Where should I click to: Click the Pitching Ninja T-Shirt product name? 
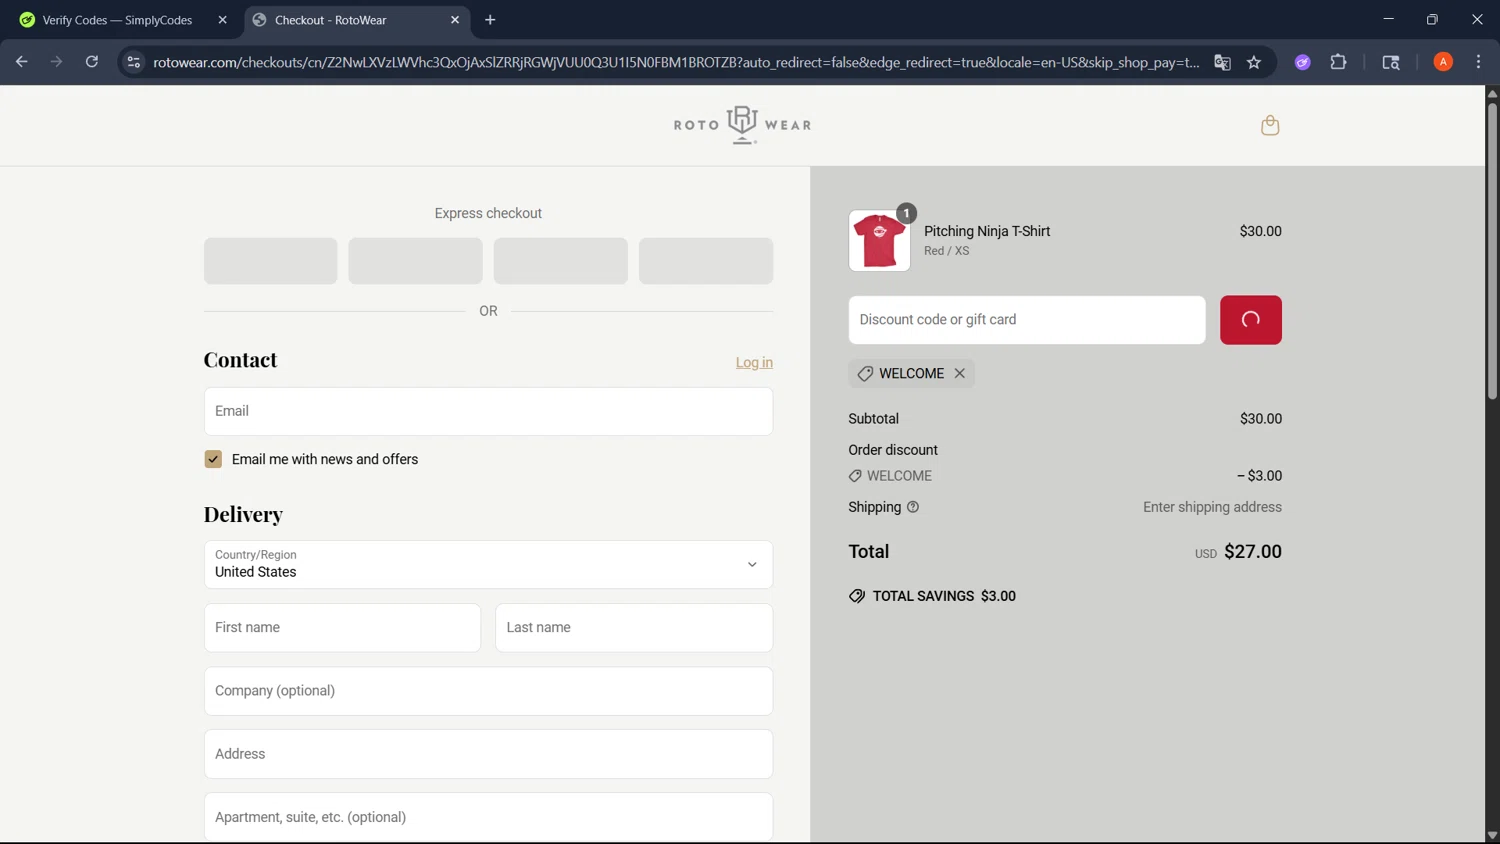point(987,231)
